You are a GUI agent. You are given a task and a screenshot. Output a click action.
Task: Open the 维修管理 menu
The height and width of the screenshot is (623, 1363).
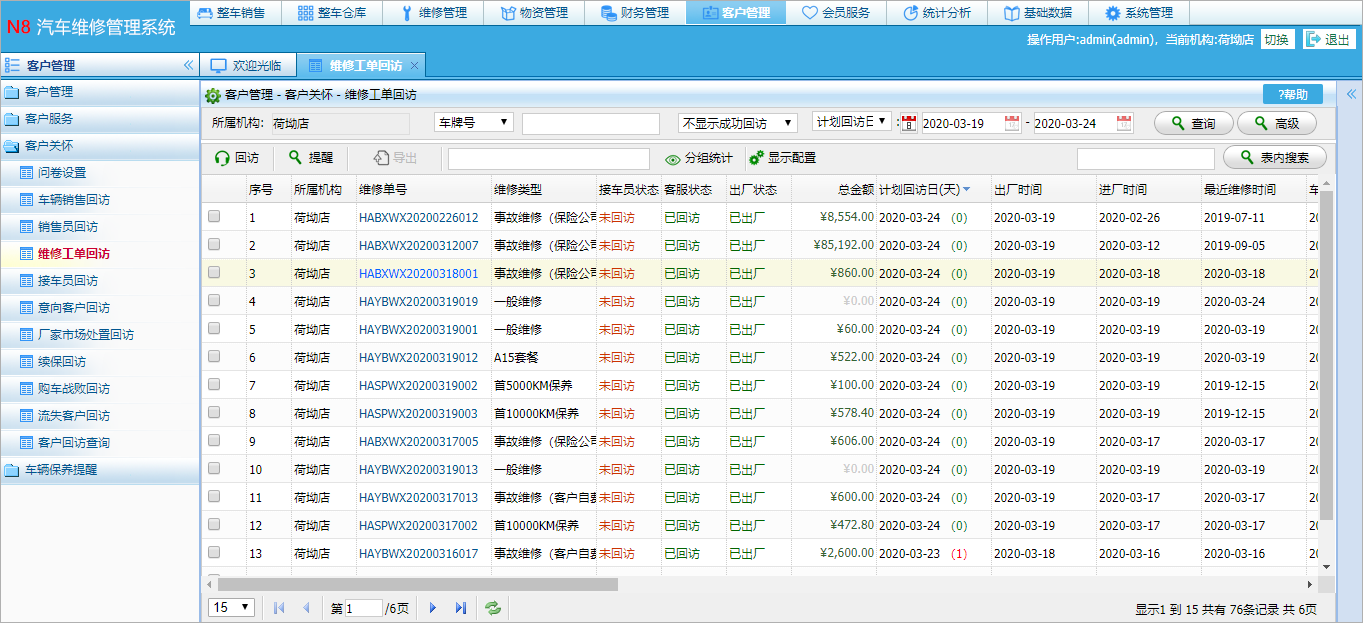click(x=433, y=13)
